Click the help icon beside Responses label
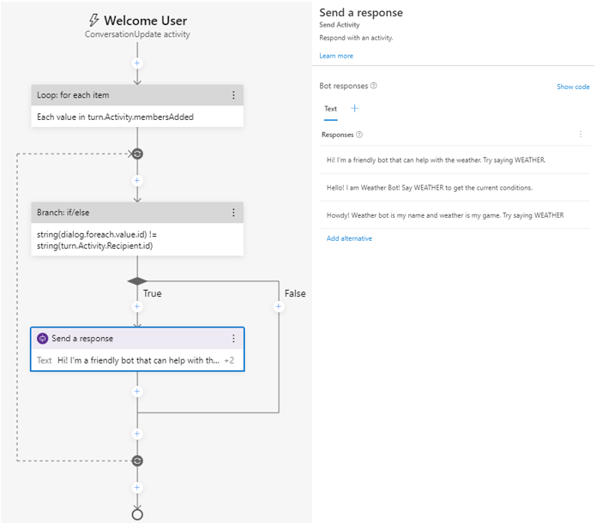The width and height of the screenshot is (596, 523). click(359, 135)
